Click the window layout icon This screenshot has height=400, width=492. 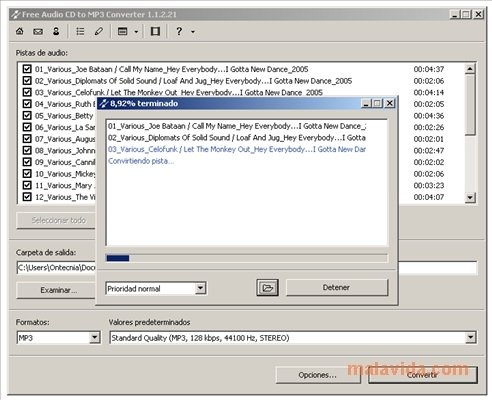(123, 31)
